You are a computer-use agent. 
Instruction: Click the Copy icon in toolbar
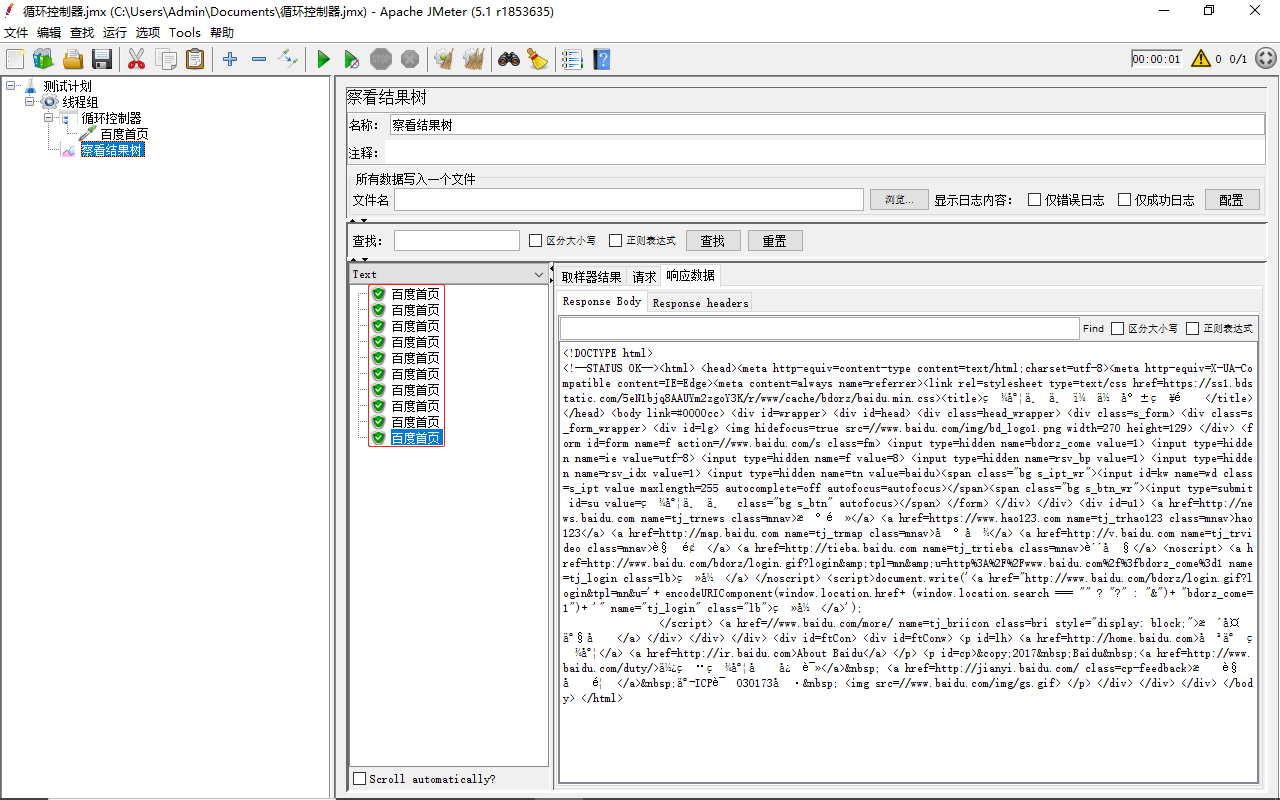166,59
